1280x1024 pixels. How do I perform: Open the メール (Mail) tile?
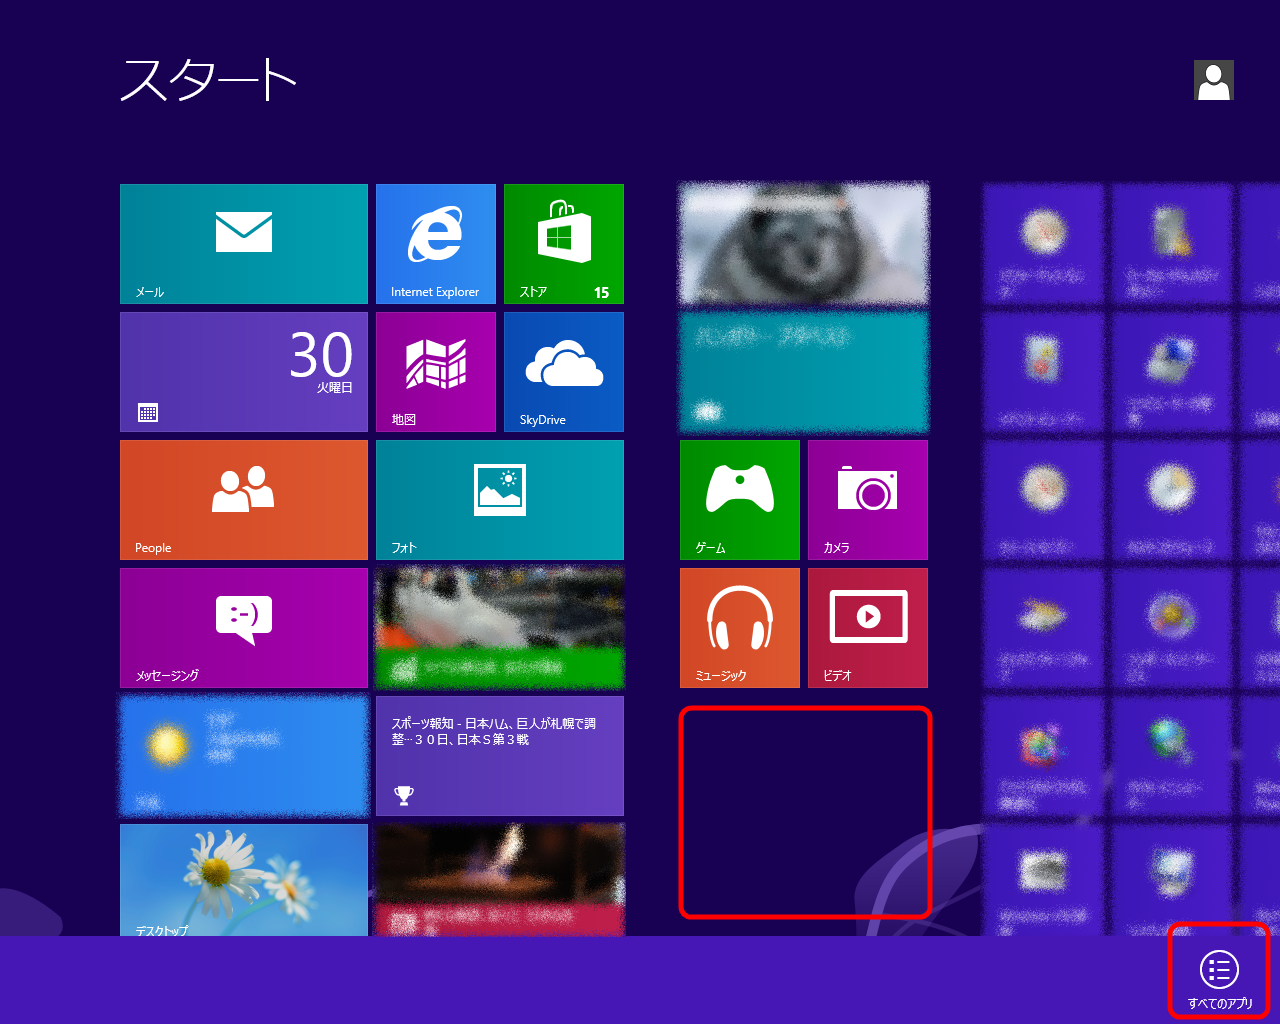[x=244, y=244]
